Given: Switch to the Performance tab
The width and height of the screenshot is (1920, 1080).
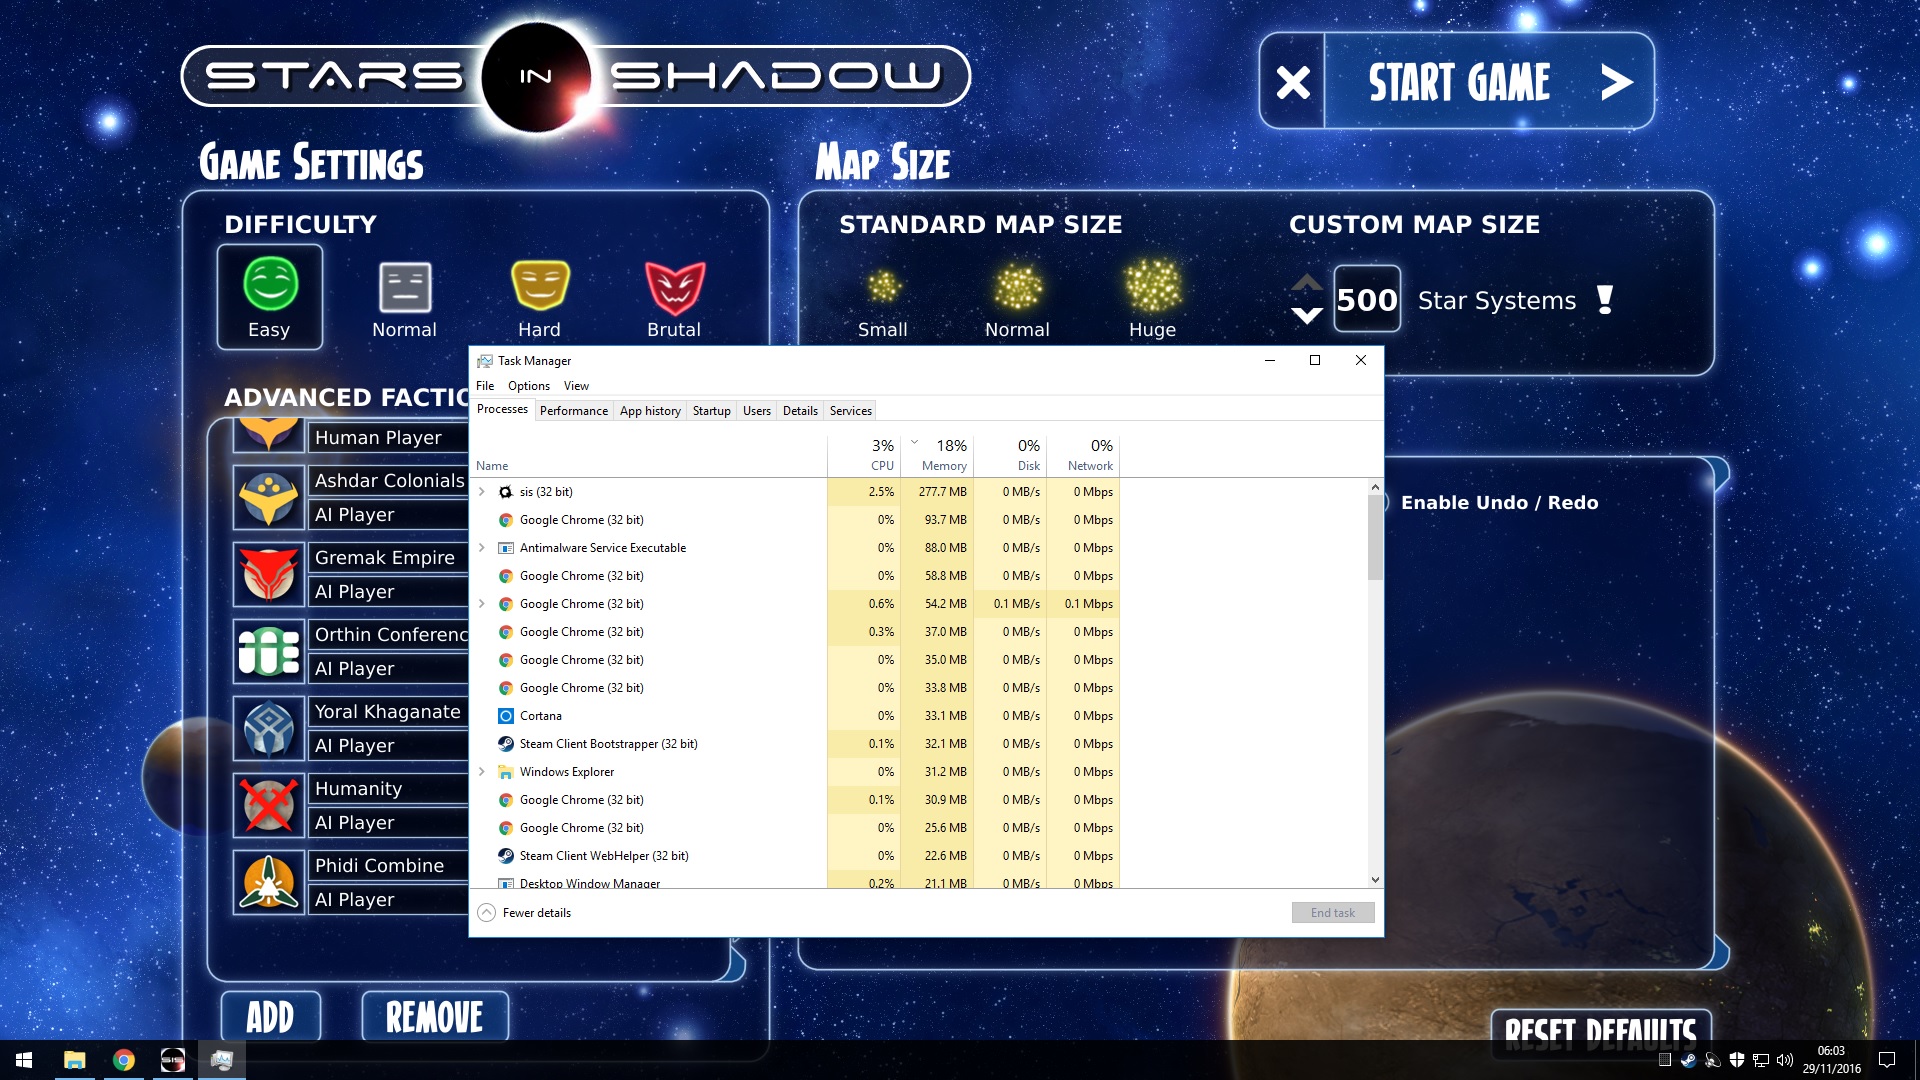Looking at the screenshot, I should pyautogui.click(x=574, y=411).
